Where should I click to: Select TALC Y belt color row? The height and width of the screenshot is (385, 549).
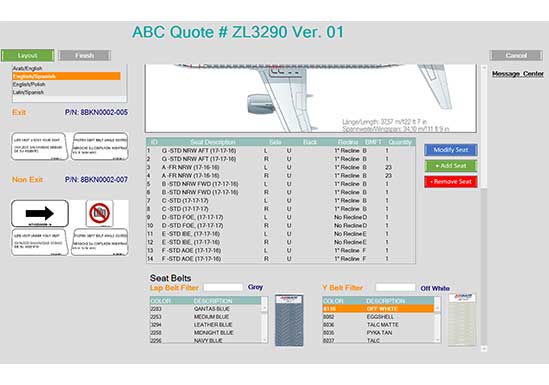coord(378,340)
